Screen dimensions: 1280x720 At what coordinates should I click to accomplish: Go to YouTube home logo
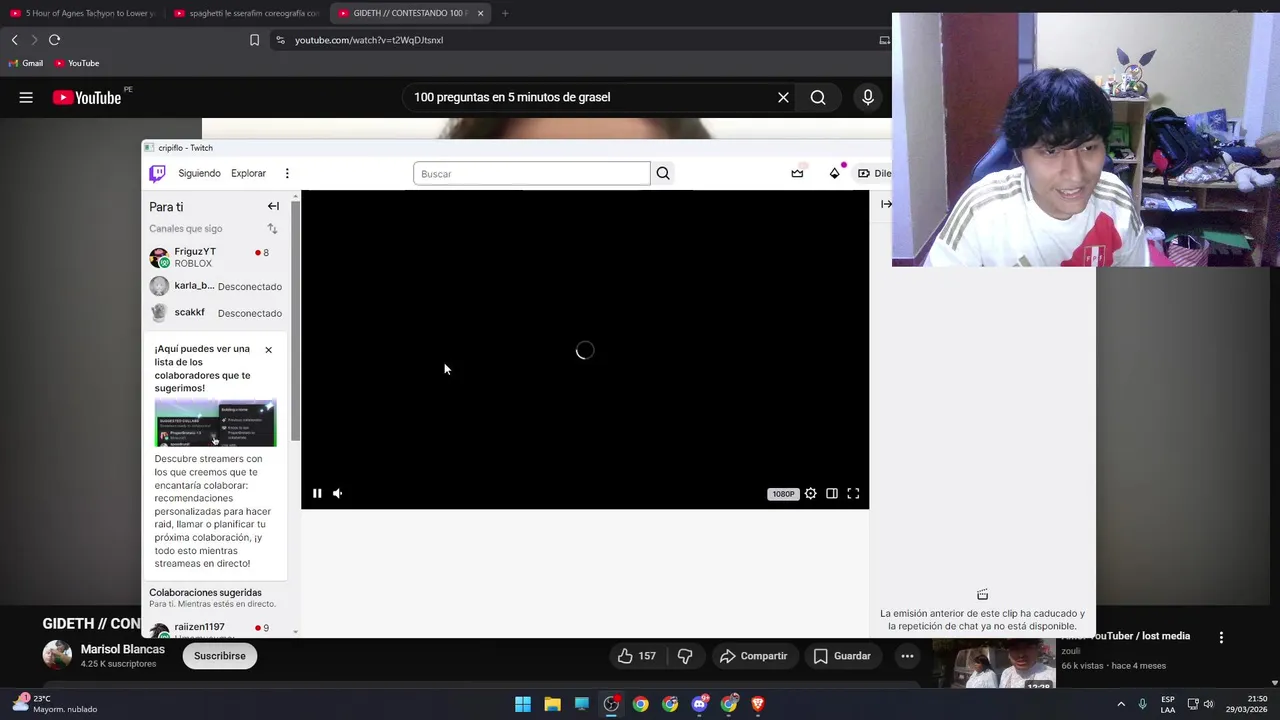point(87,97)
